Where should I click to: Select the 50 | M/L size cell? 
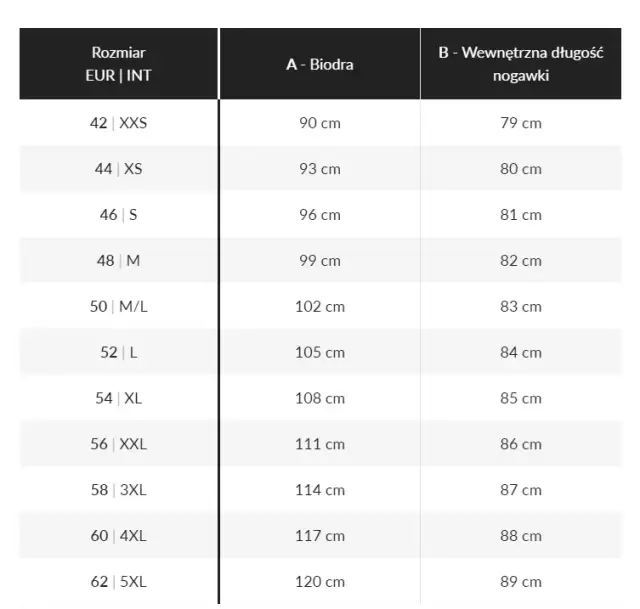(x=118, y=307)
